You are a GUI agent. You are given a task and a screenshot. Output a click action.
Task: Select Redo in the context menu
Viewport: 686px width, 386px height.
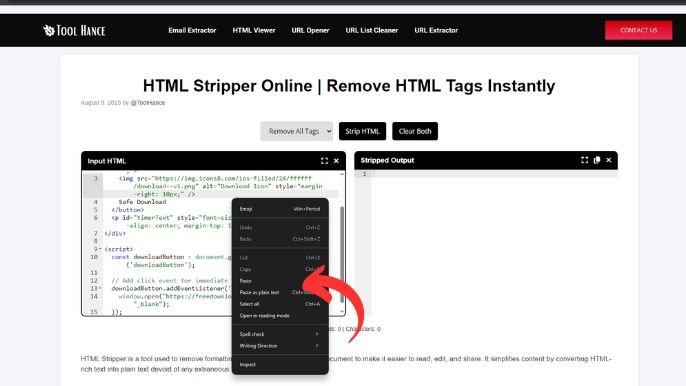(280, 239)
